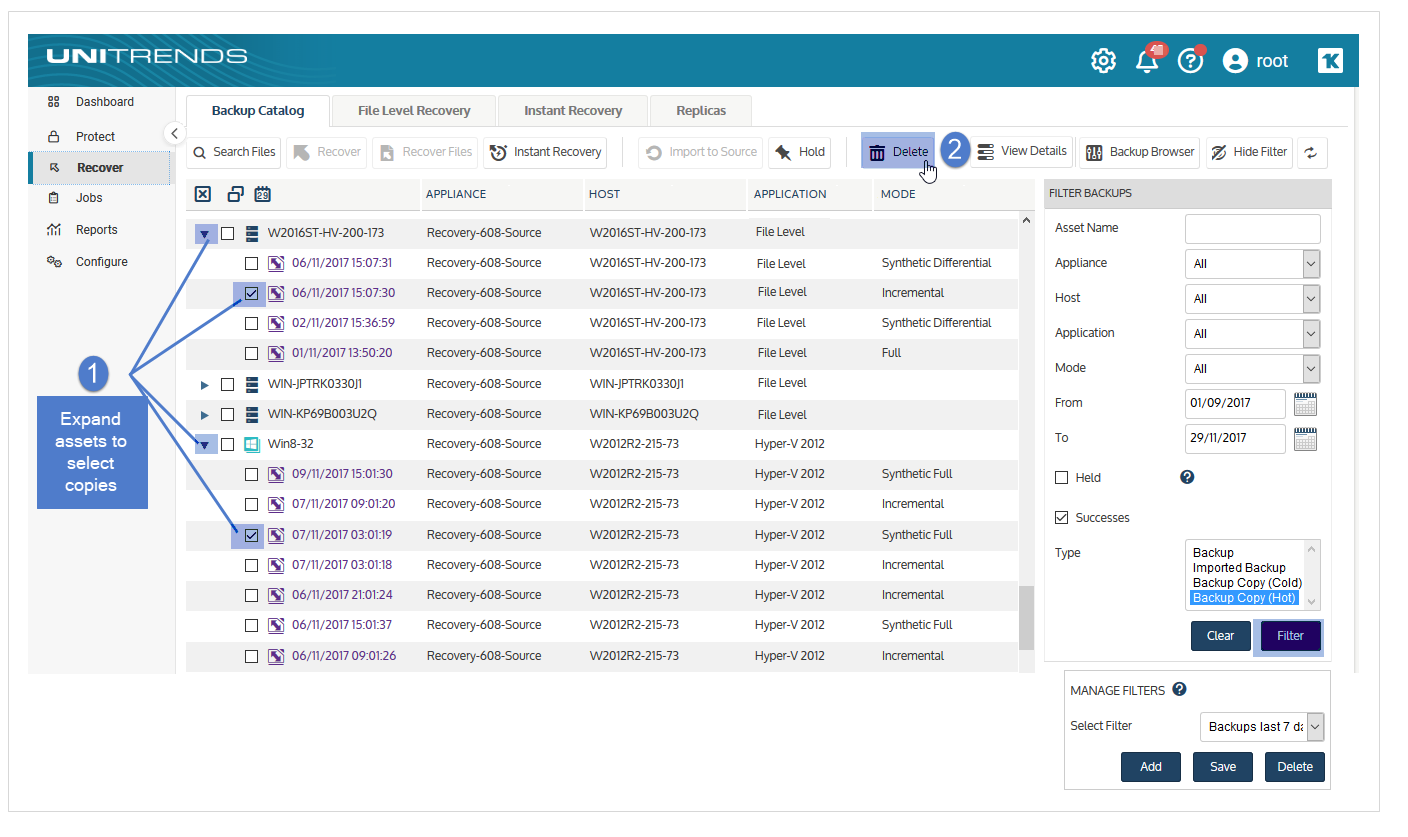Switch to the Replicas tab

(700, 111)
